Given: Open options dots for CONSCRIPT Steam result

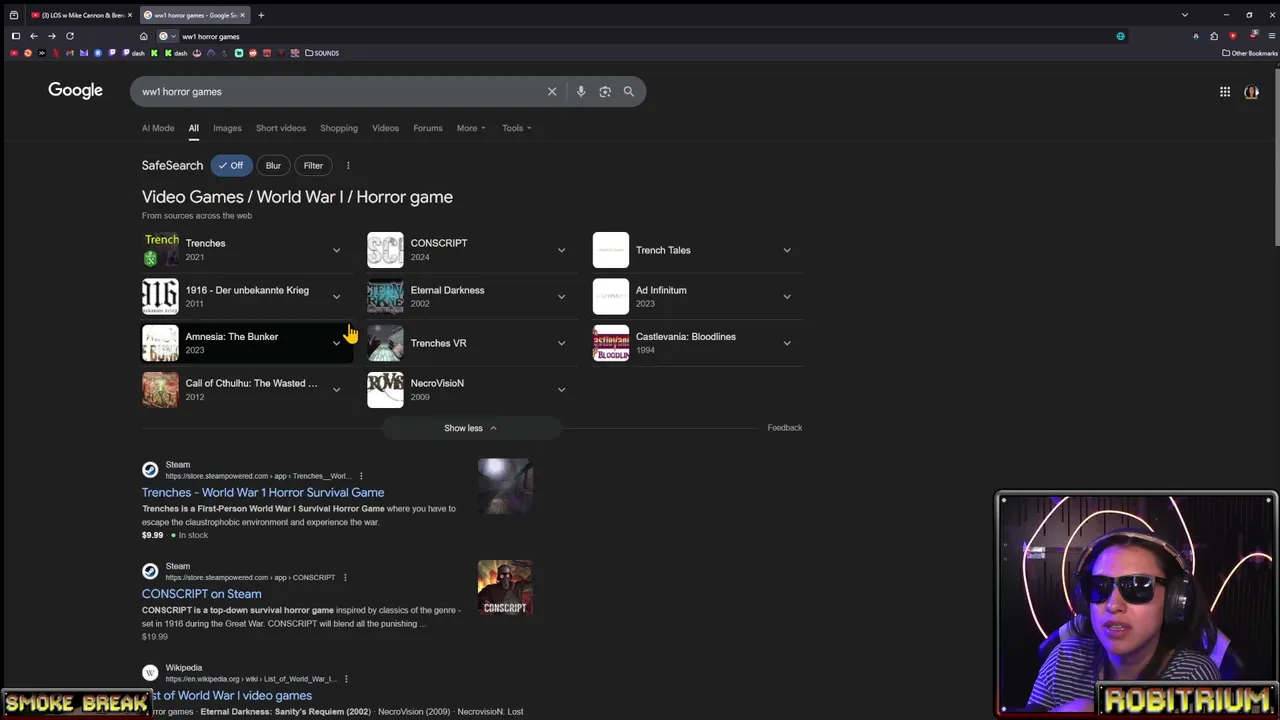Looking at the screenshot, I should (345, 577).
